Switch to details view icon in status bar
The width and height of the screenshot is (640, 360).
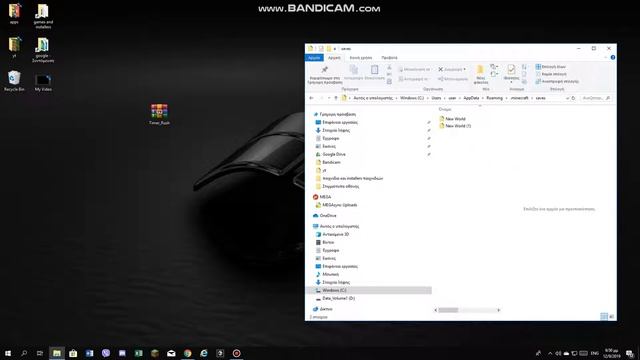click(604, 316)
